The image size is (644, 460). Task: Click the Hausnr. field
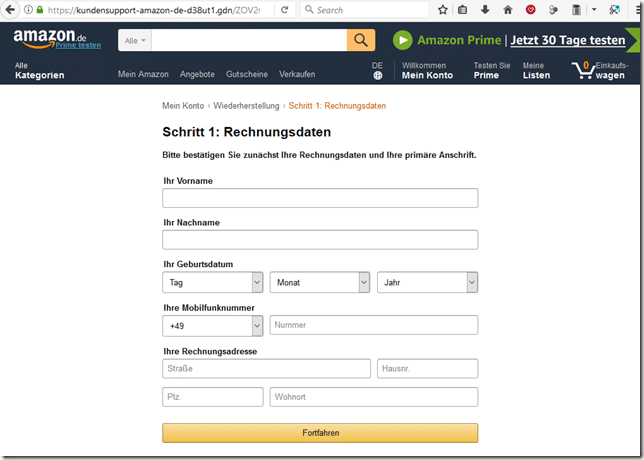428,369
